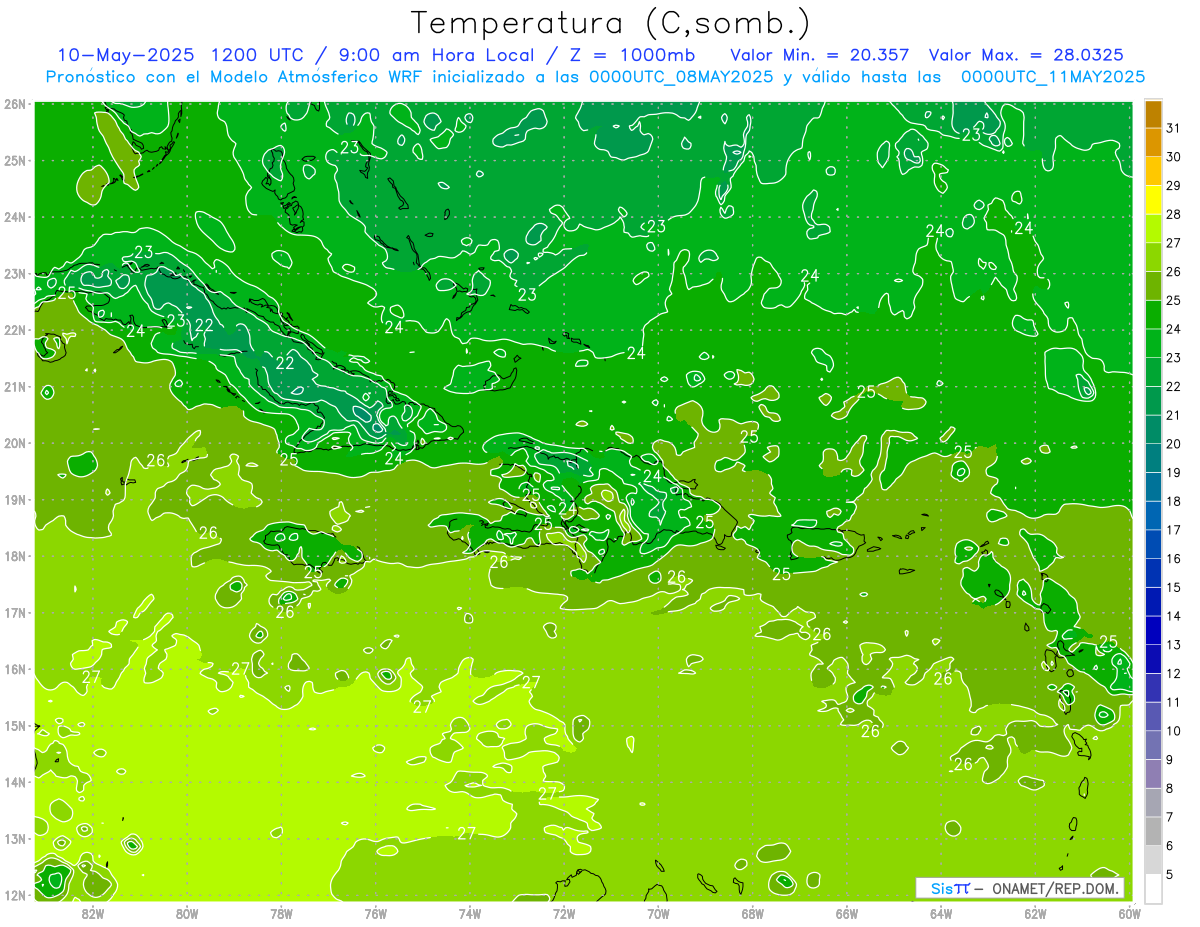
Task: Select the "68W" longitude axis label
Action: [753, 913]
